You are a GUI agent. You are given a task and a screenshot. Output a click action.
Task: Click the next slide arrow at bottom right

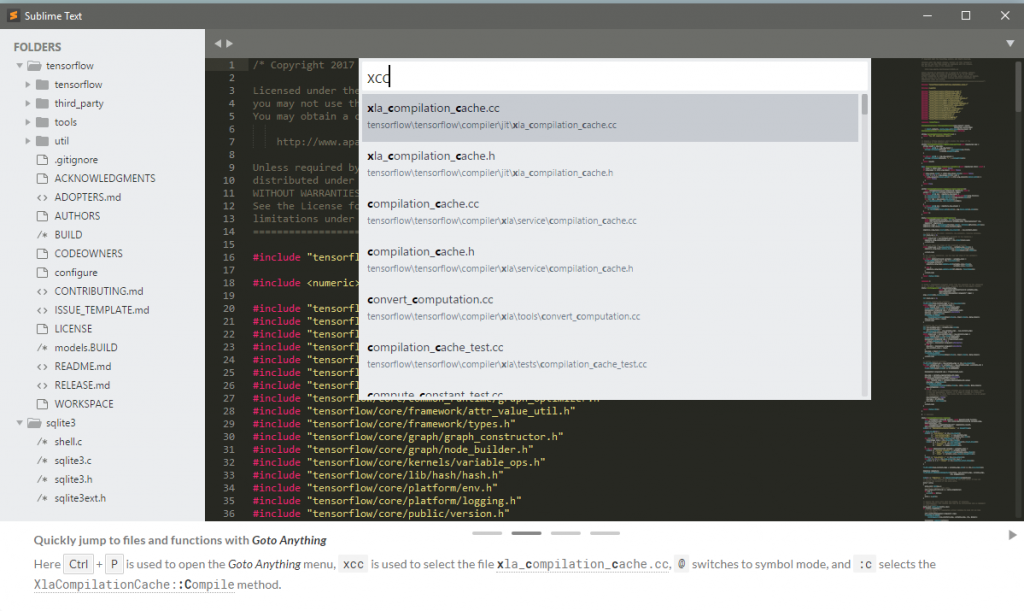pyautogui.click(x=1012, y=535)
